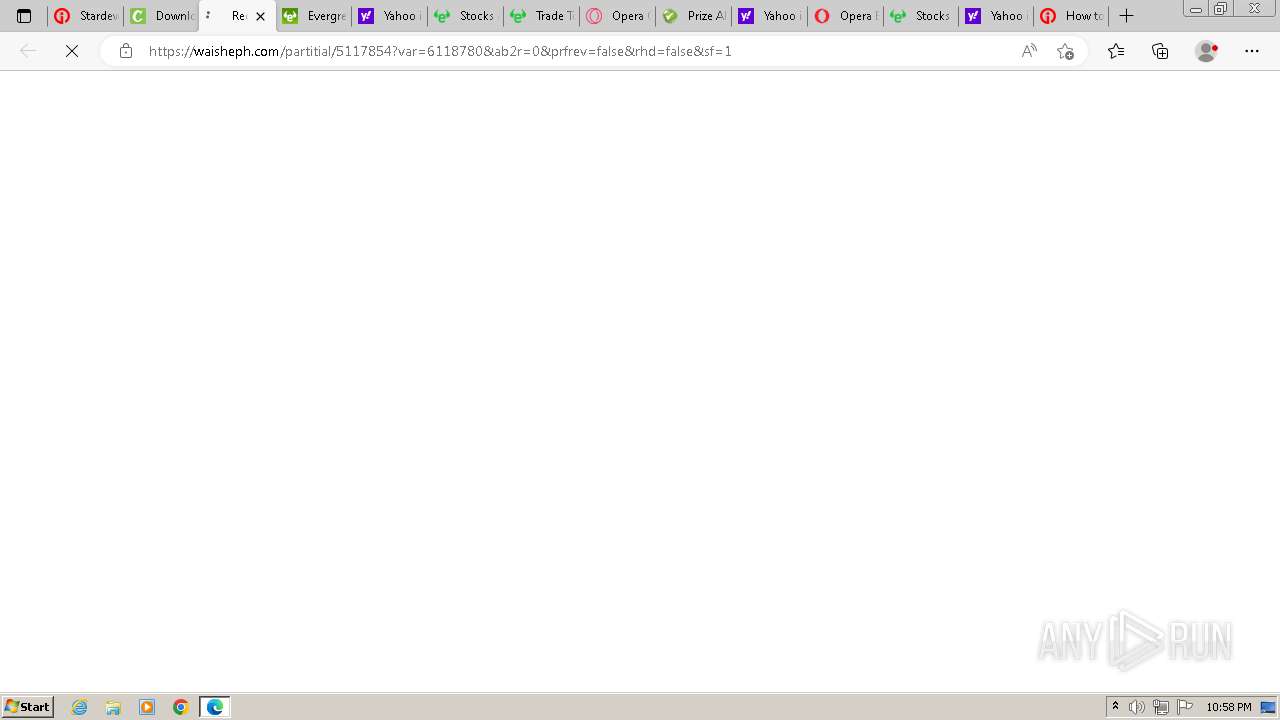
Task: Switch to the Evergre tab
Action: click(x=314, y=16)
